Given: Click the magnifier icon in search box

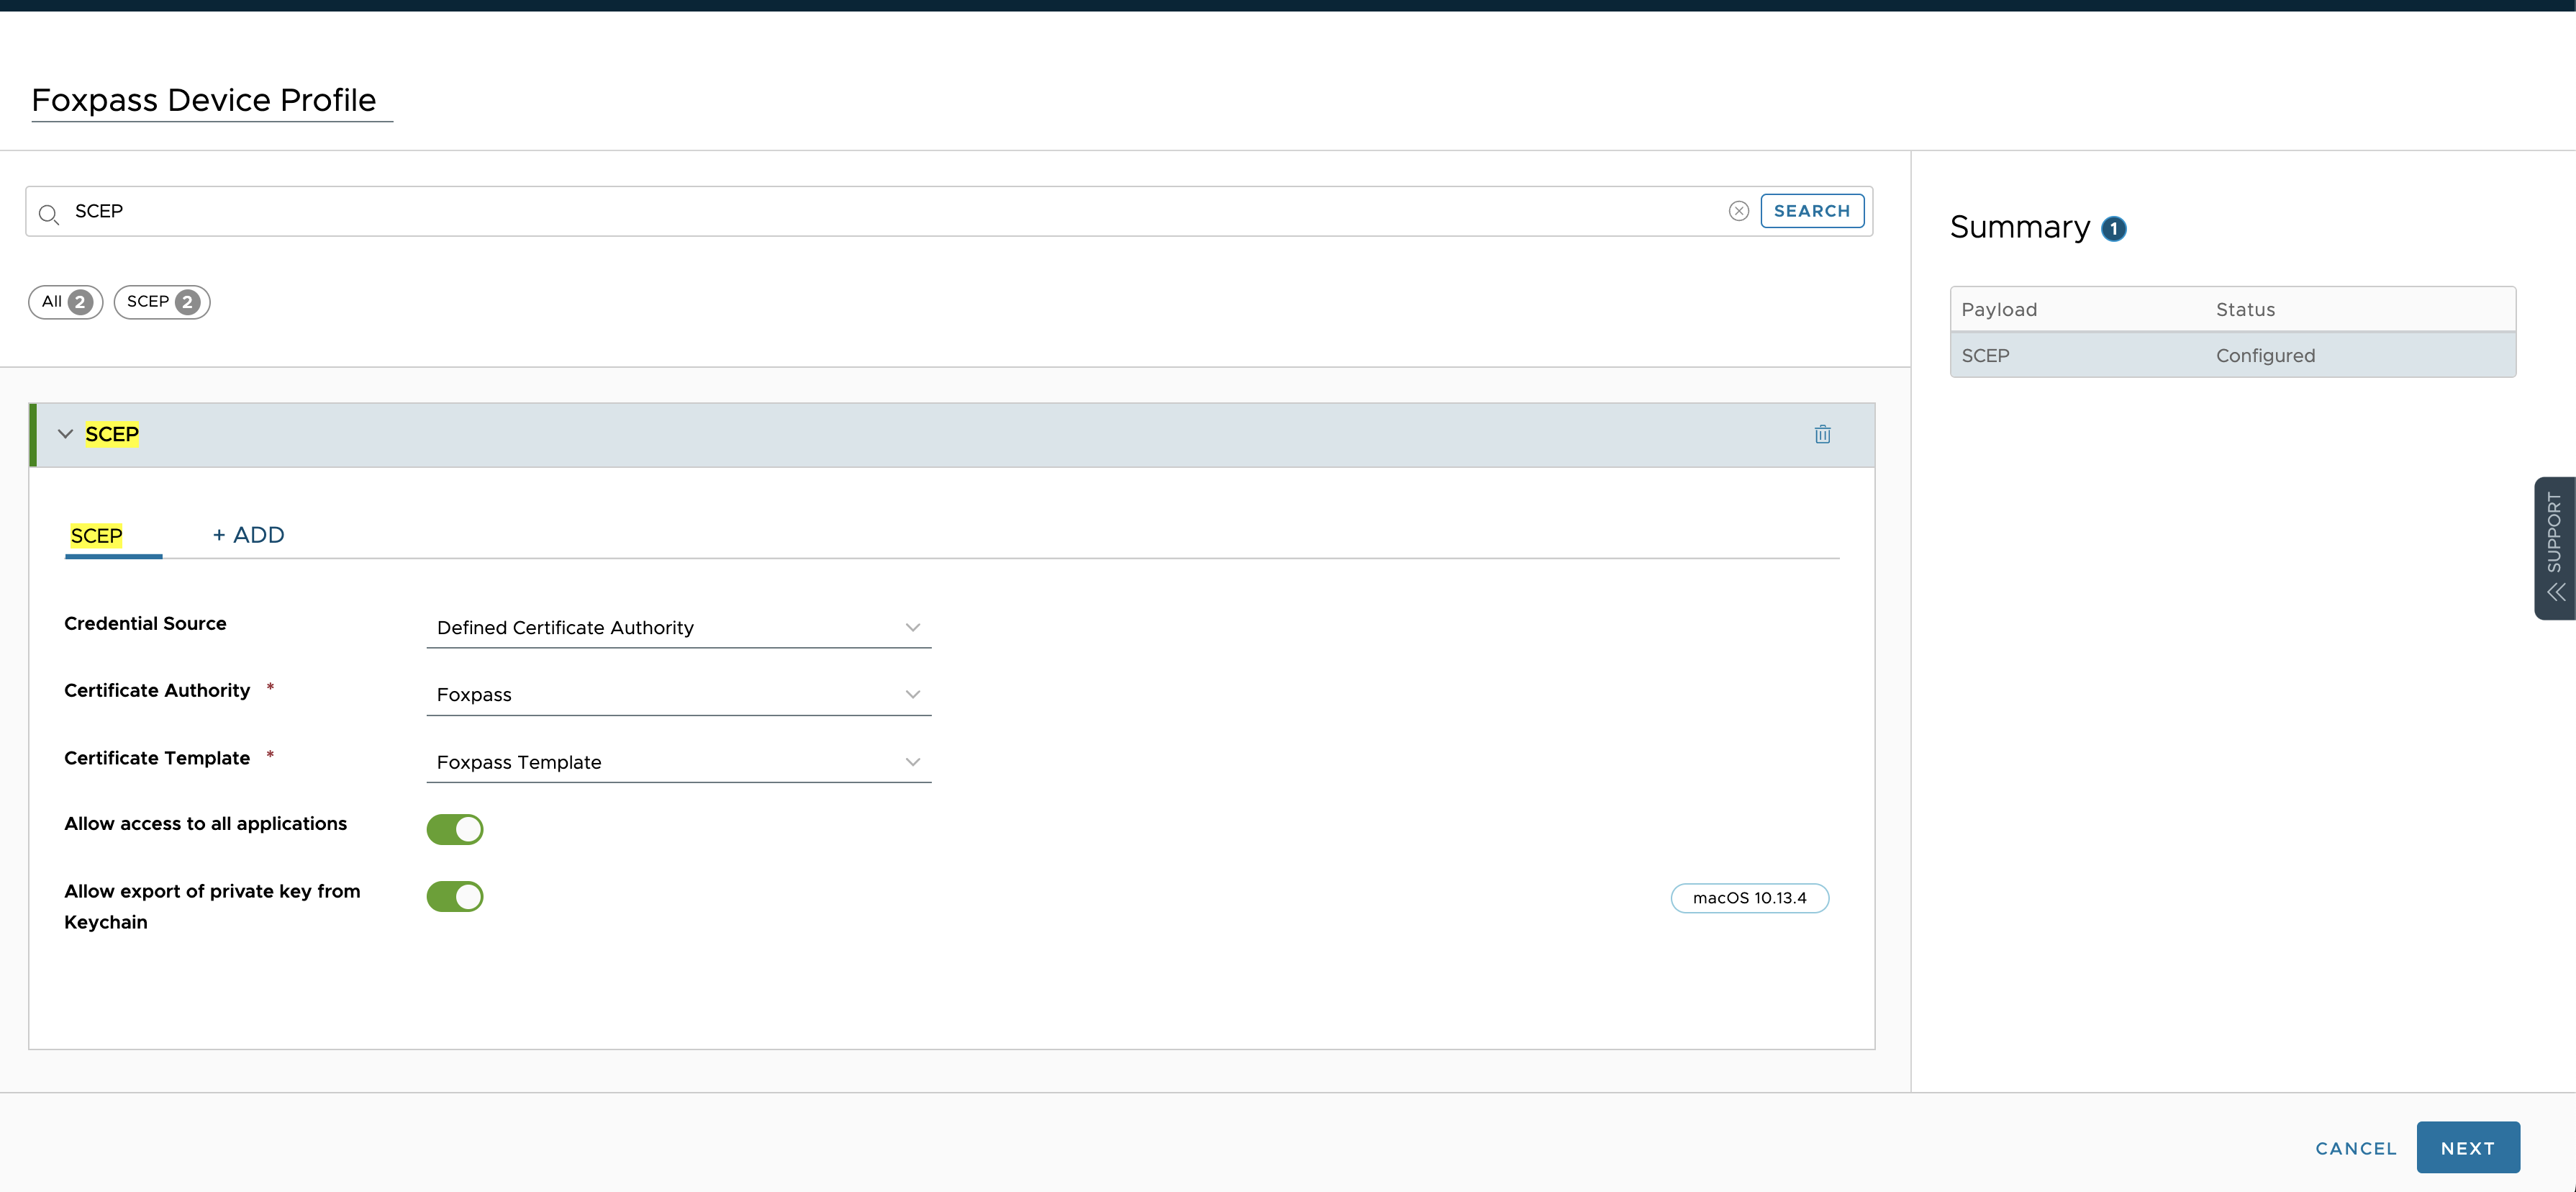Looking at the screenshot, I should (48, 214).
